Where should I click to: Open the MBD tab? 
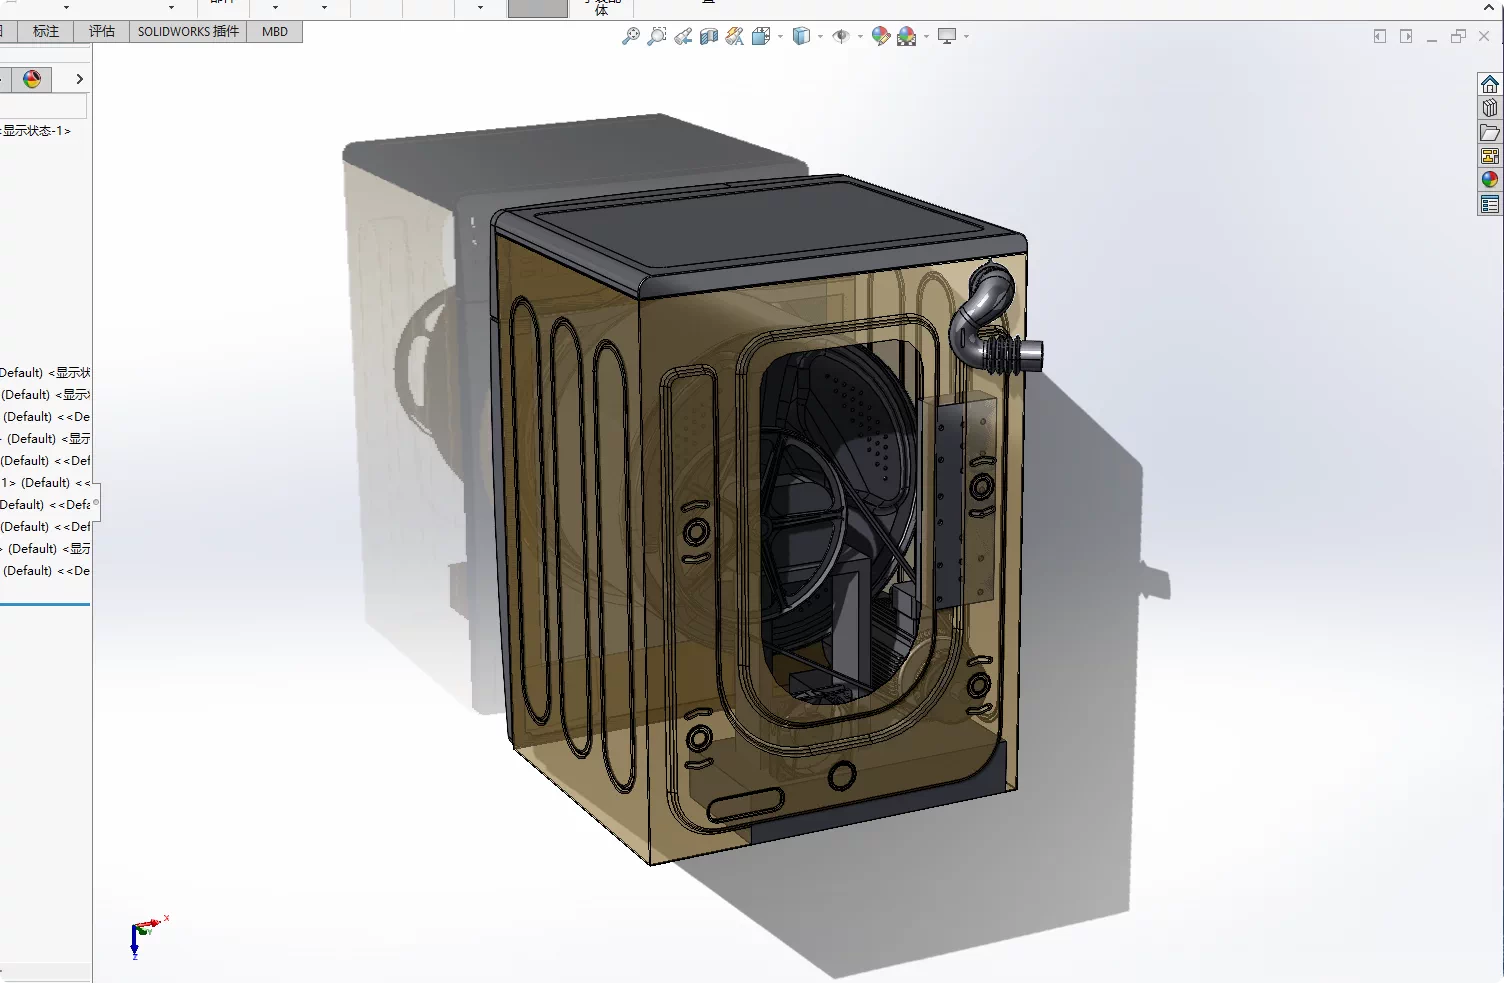coord(275,31)
